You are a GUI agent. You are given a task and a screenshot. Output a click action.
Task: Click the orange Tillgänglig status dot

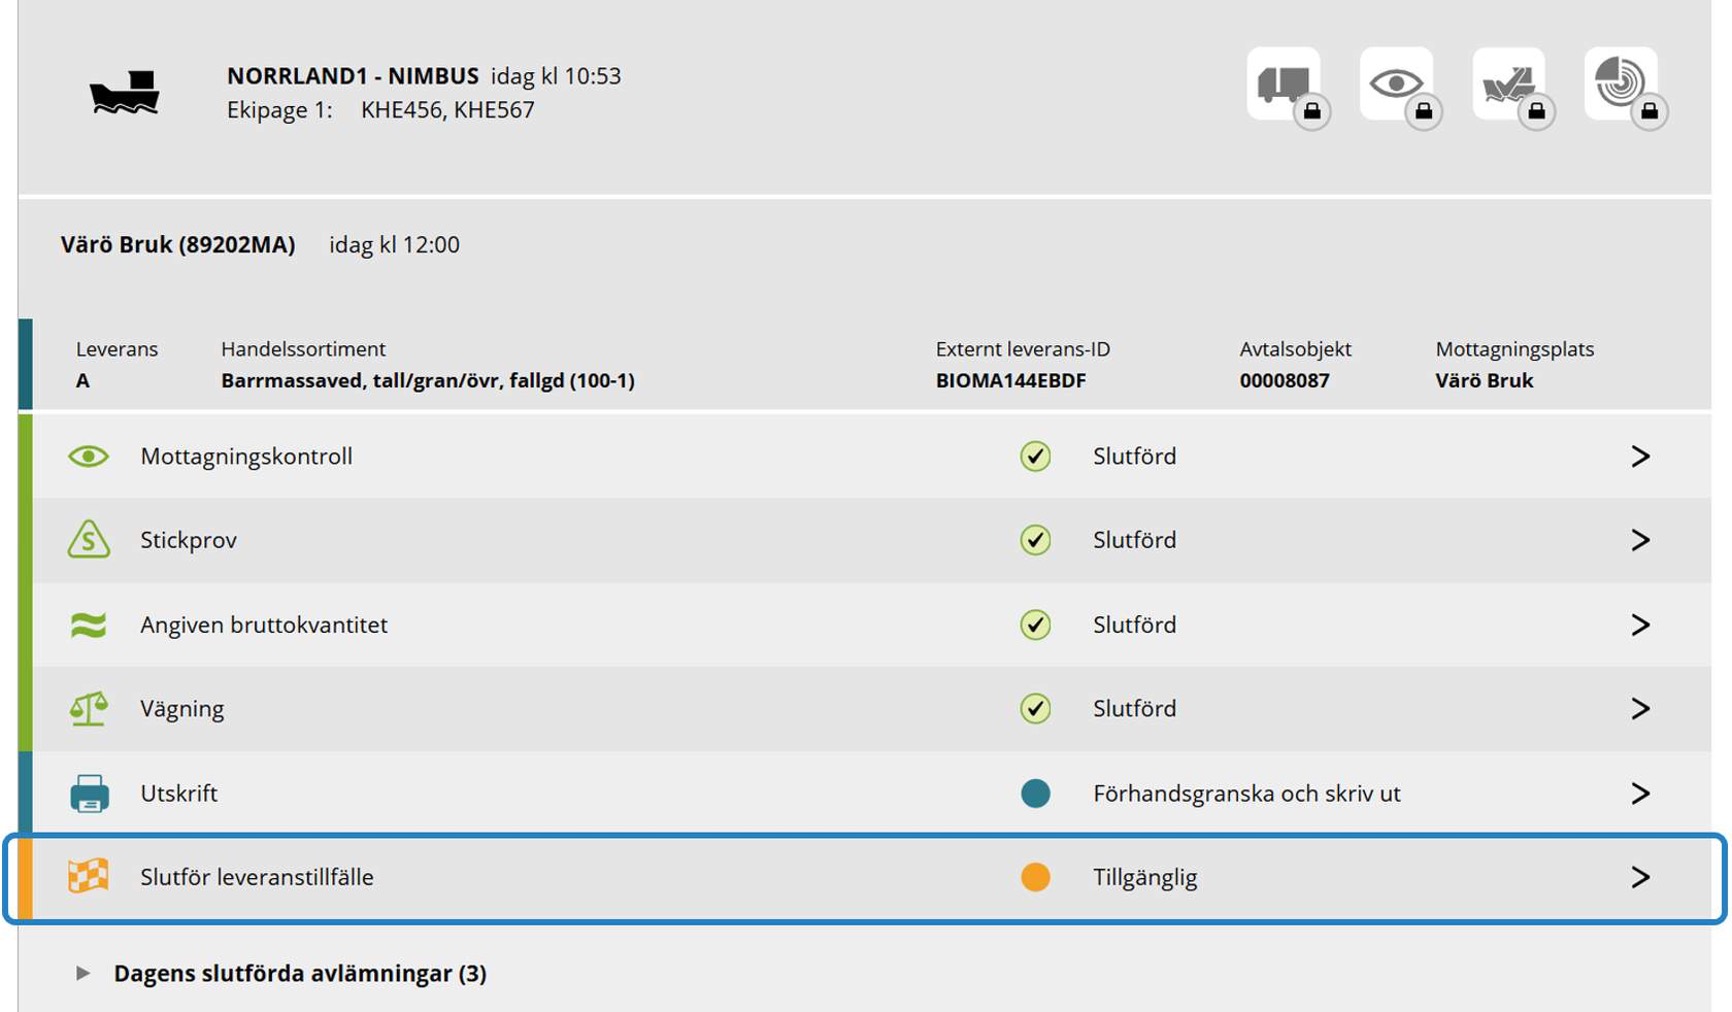[1035, 877]
